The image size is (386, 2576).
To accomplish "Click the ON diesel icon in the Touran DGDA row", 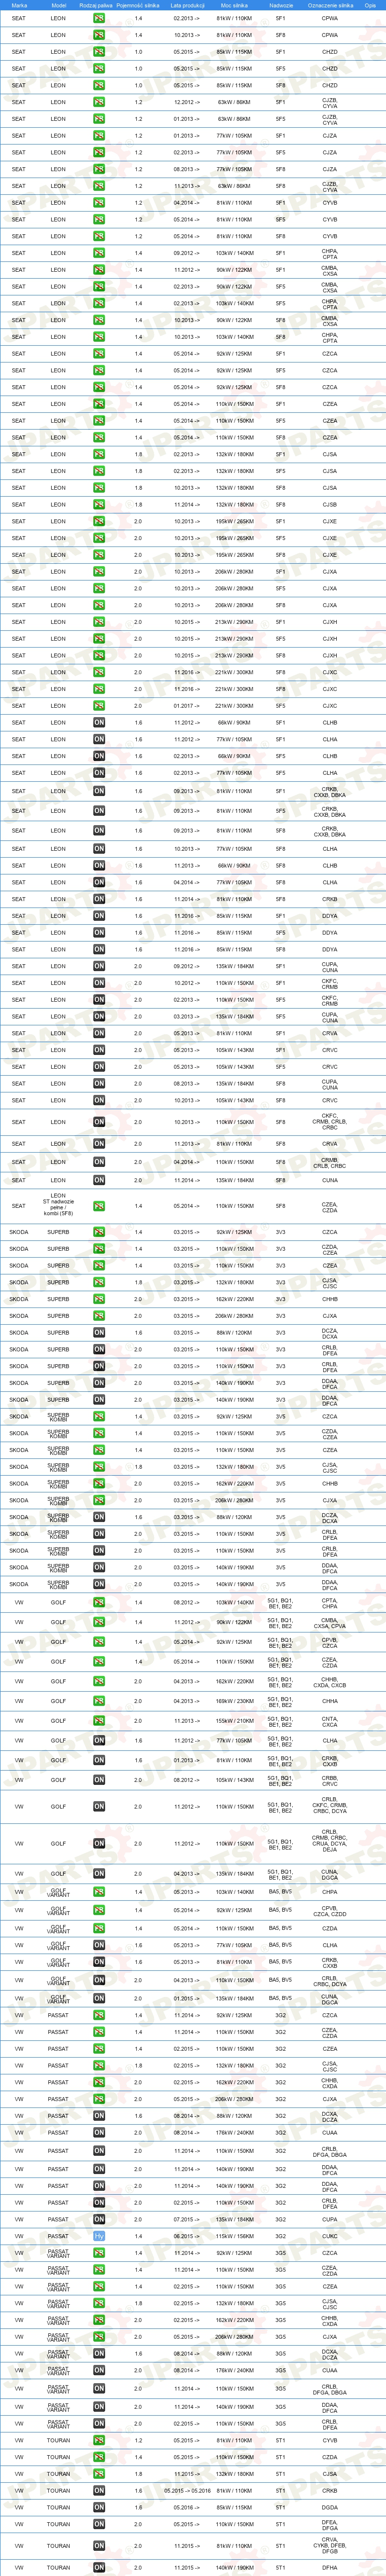I will tap(99, 2507).
